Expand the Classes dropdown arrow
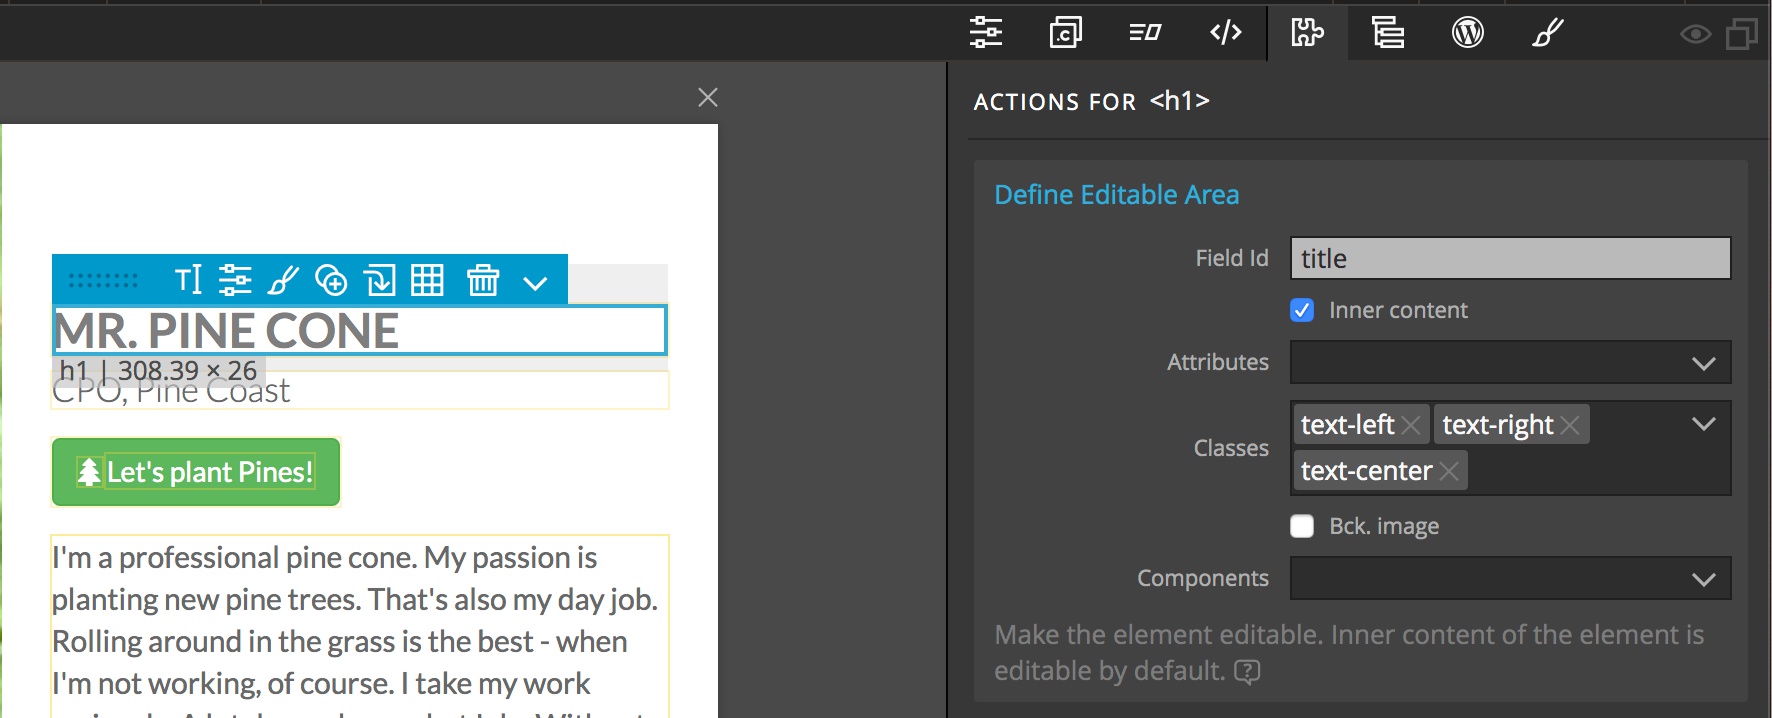1772x718 pixels. pyautogui.click(x=1704, y=424)
